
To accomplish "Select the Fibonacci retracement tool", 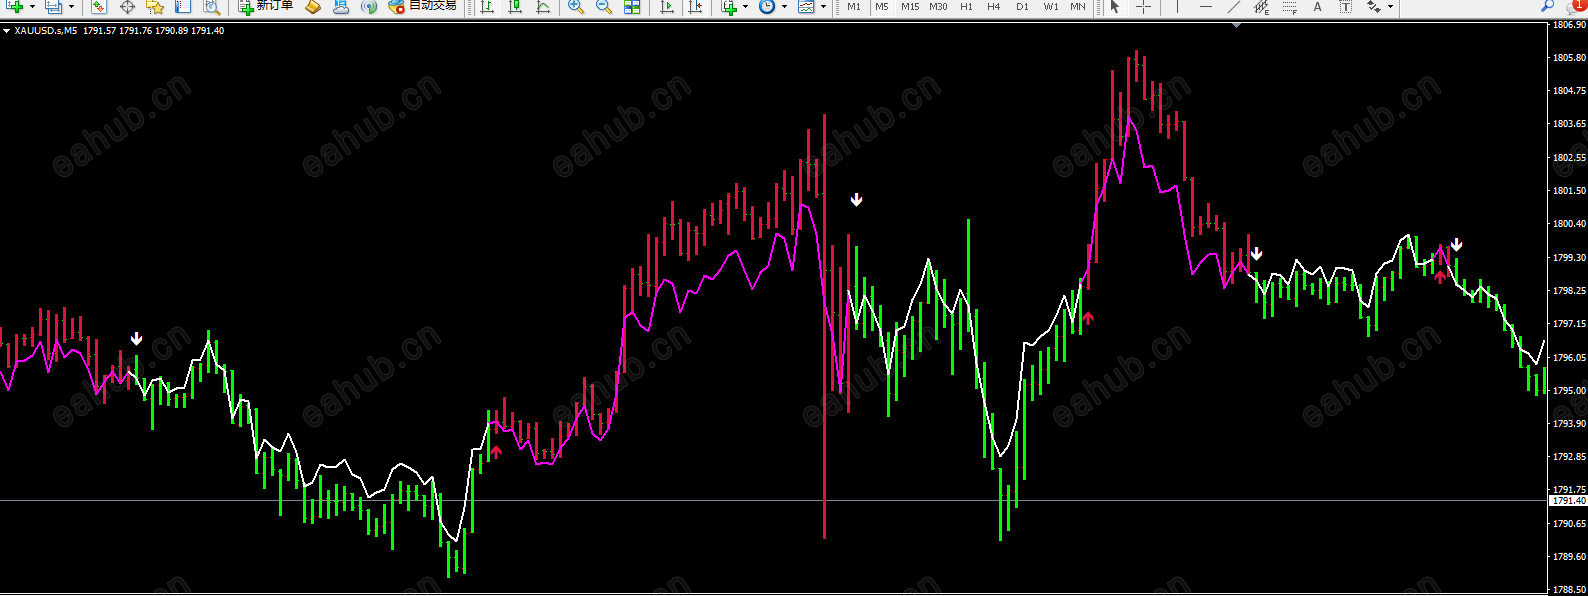I will tap(1289, 6).
